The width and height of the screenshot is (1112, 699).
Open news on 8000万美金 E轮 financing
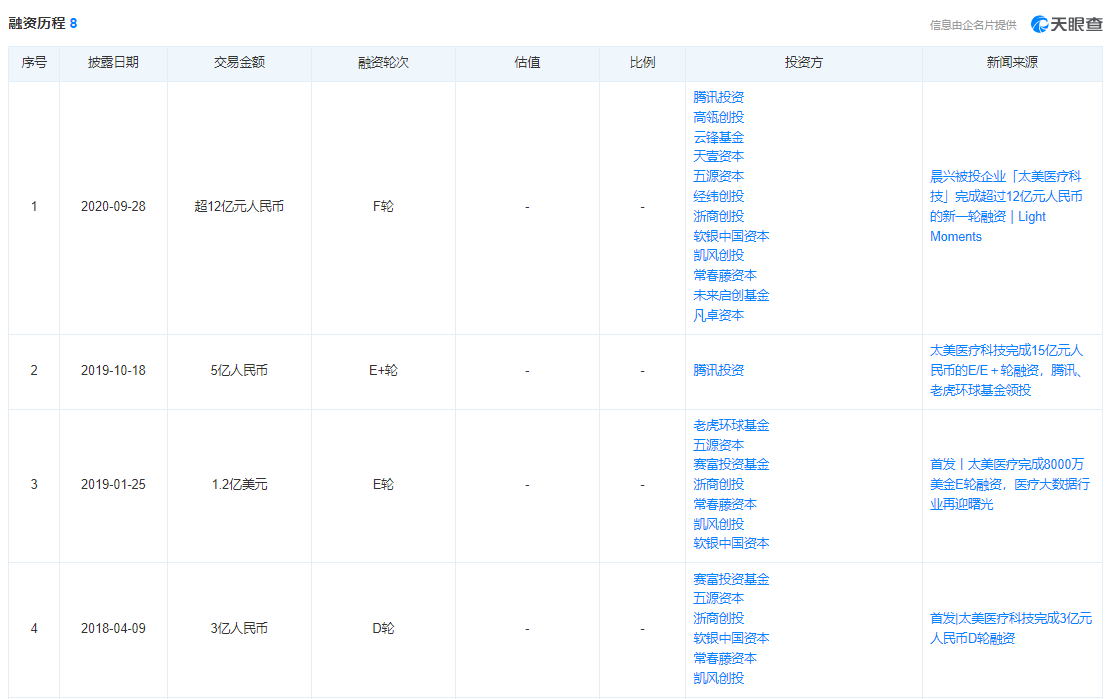pos(1005,484)
